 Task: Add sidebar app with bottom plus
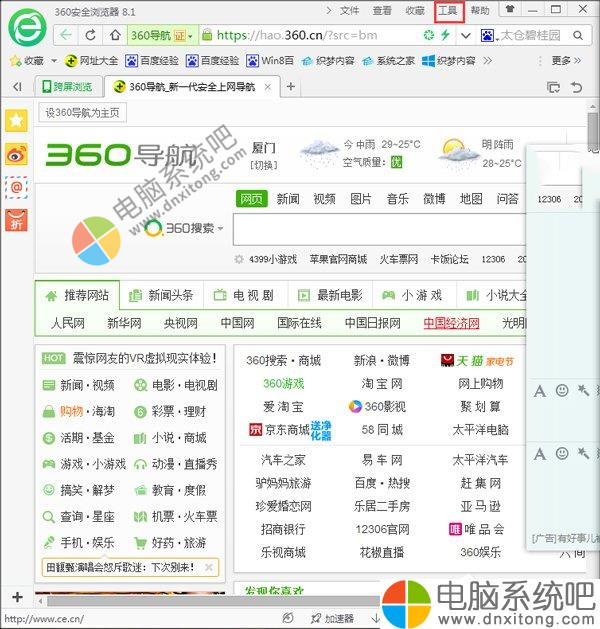point(17,597)
